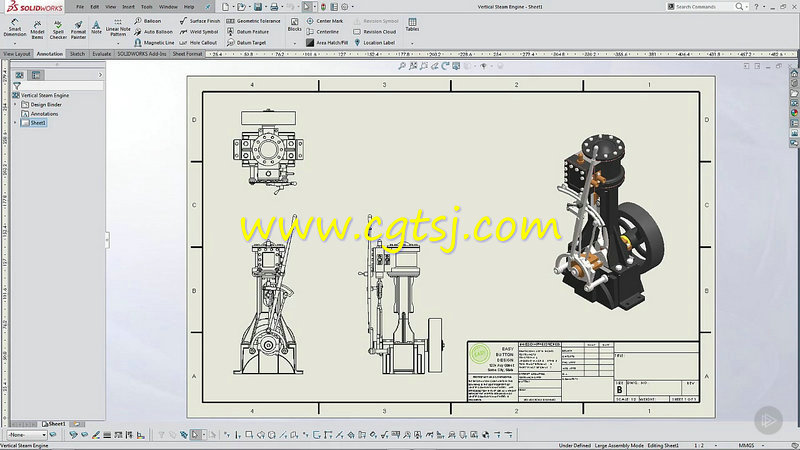
Task: Click the Auto Balloon tool
Action: [154, 32]
